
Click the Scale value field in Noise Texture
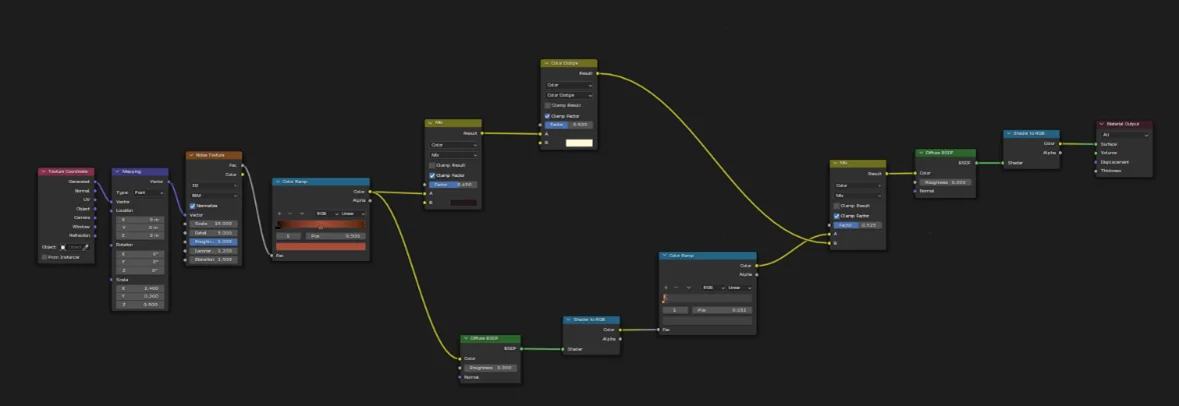(213, 224)
